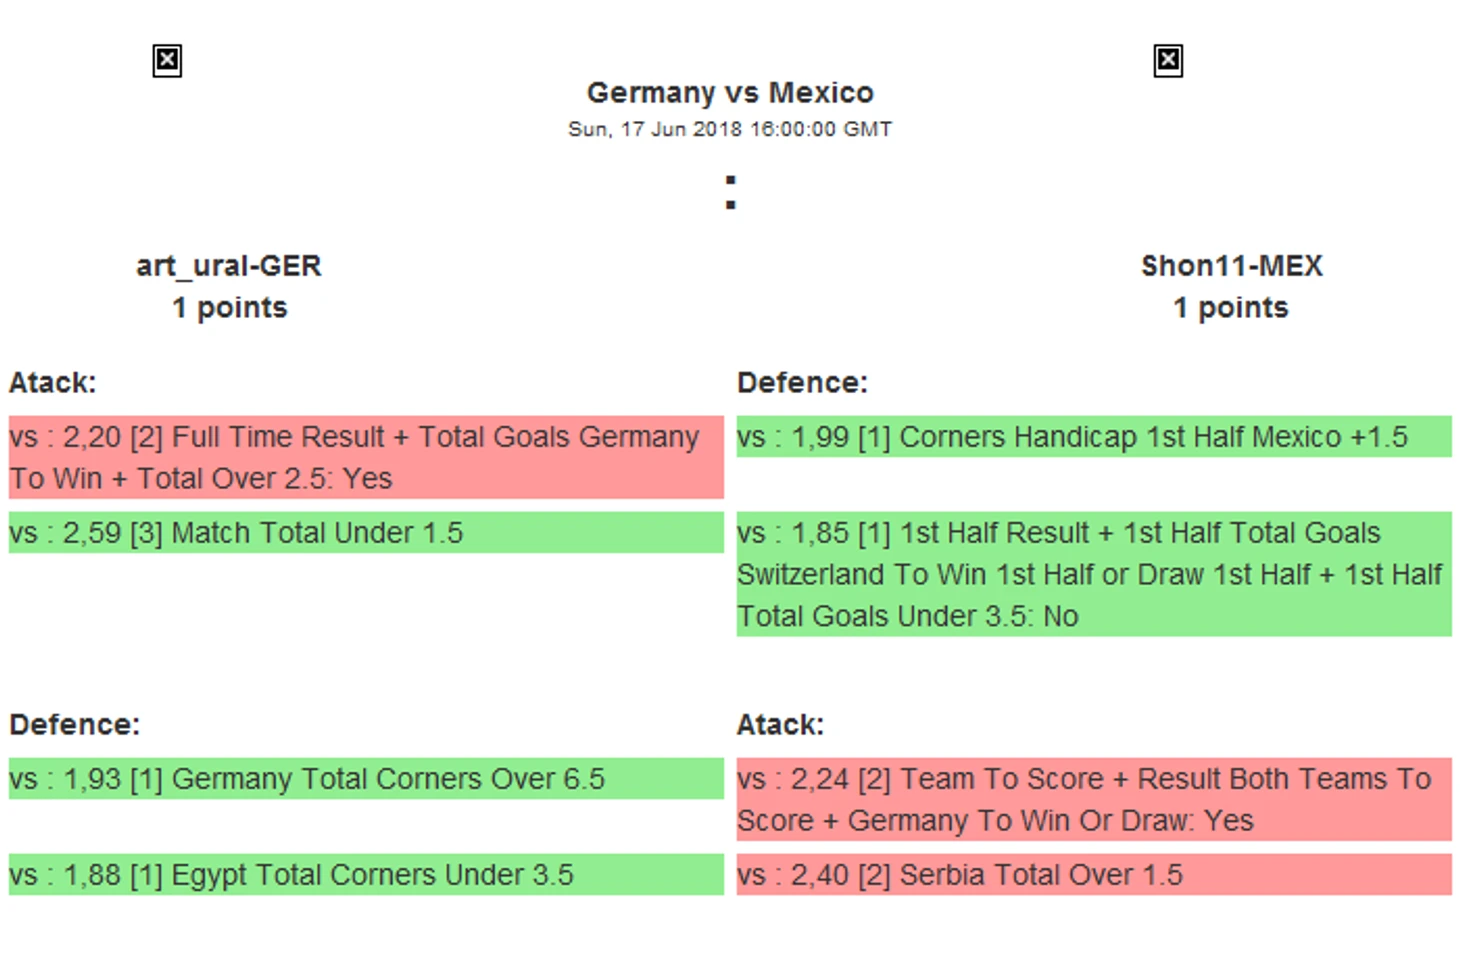The width and height of the screenshot is (1460, 959).
Task: Select the Serbia Total Over 1.5 row
Action: pos(1093,875)
